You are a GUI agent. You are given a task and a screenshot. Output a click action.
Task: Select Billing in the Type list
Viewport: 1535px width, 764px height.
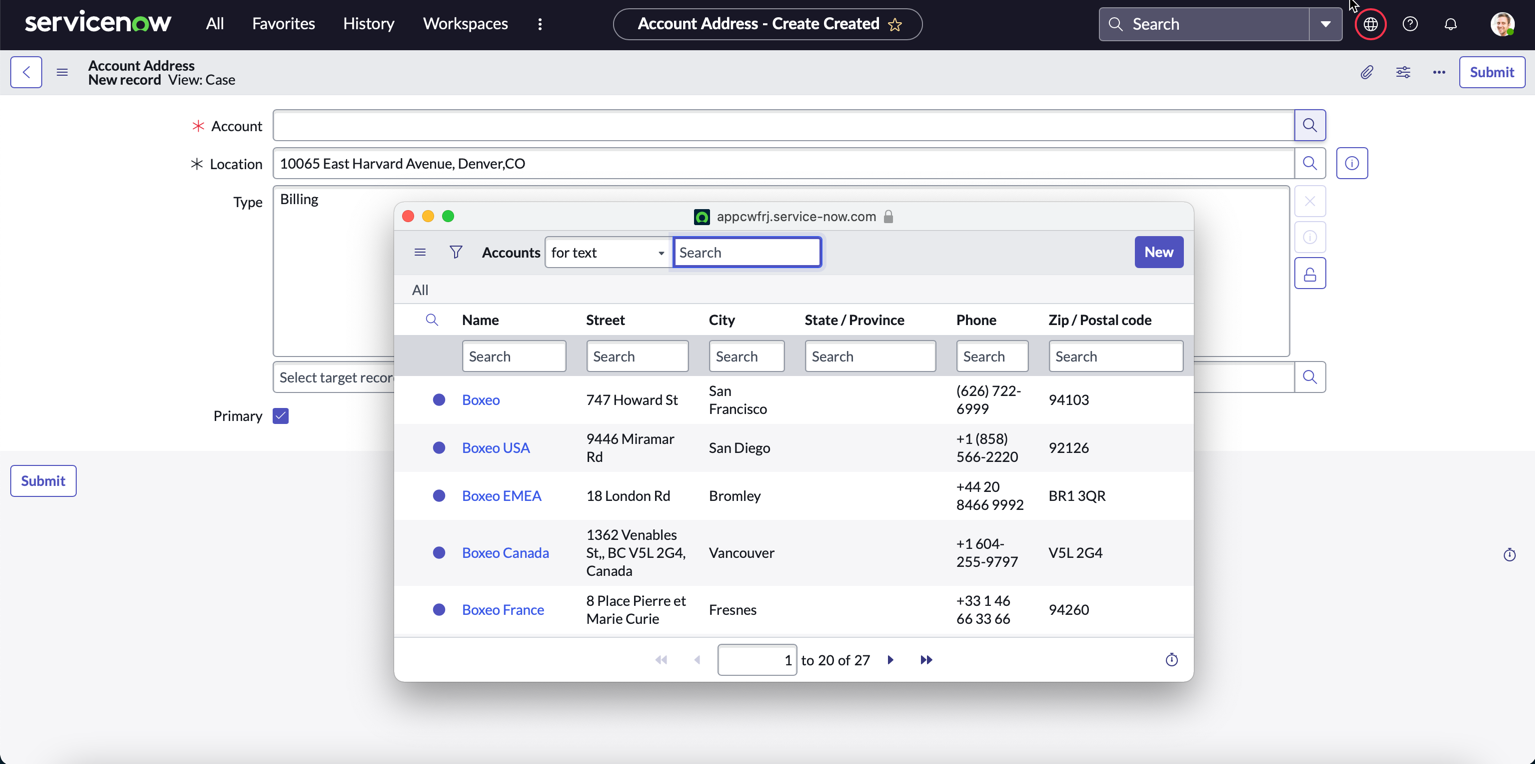pyautogui.click(x=299, y=199)
